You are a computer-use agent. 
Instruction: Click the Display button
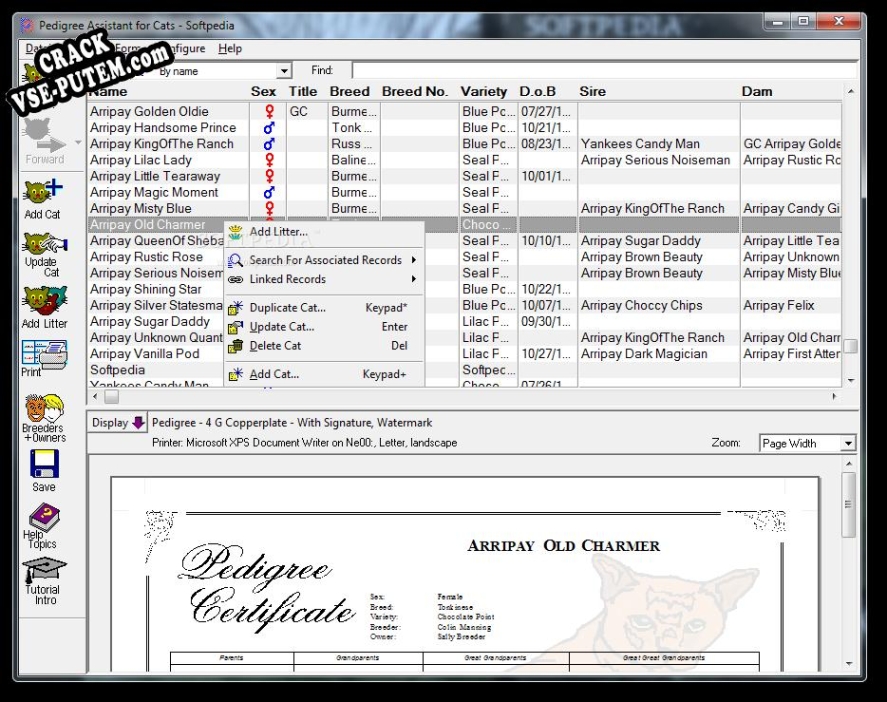tap(117, 423)
